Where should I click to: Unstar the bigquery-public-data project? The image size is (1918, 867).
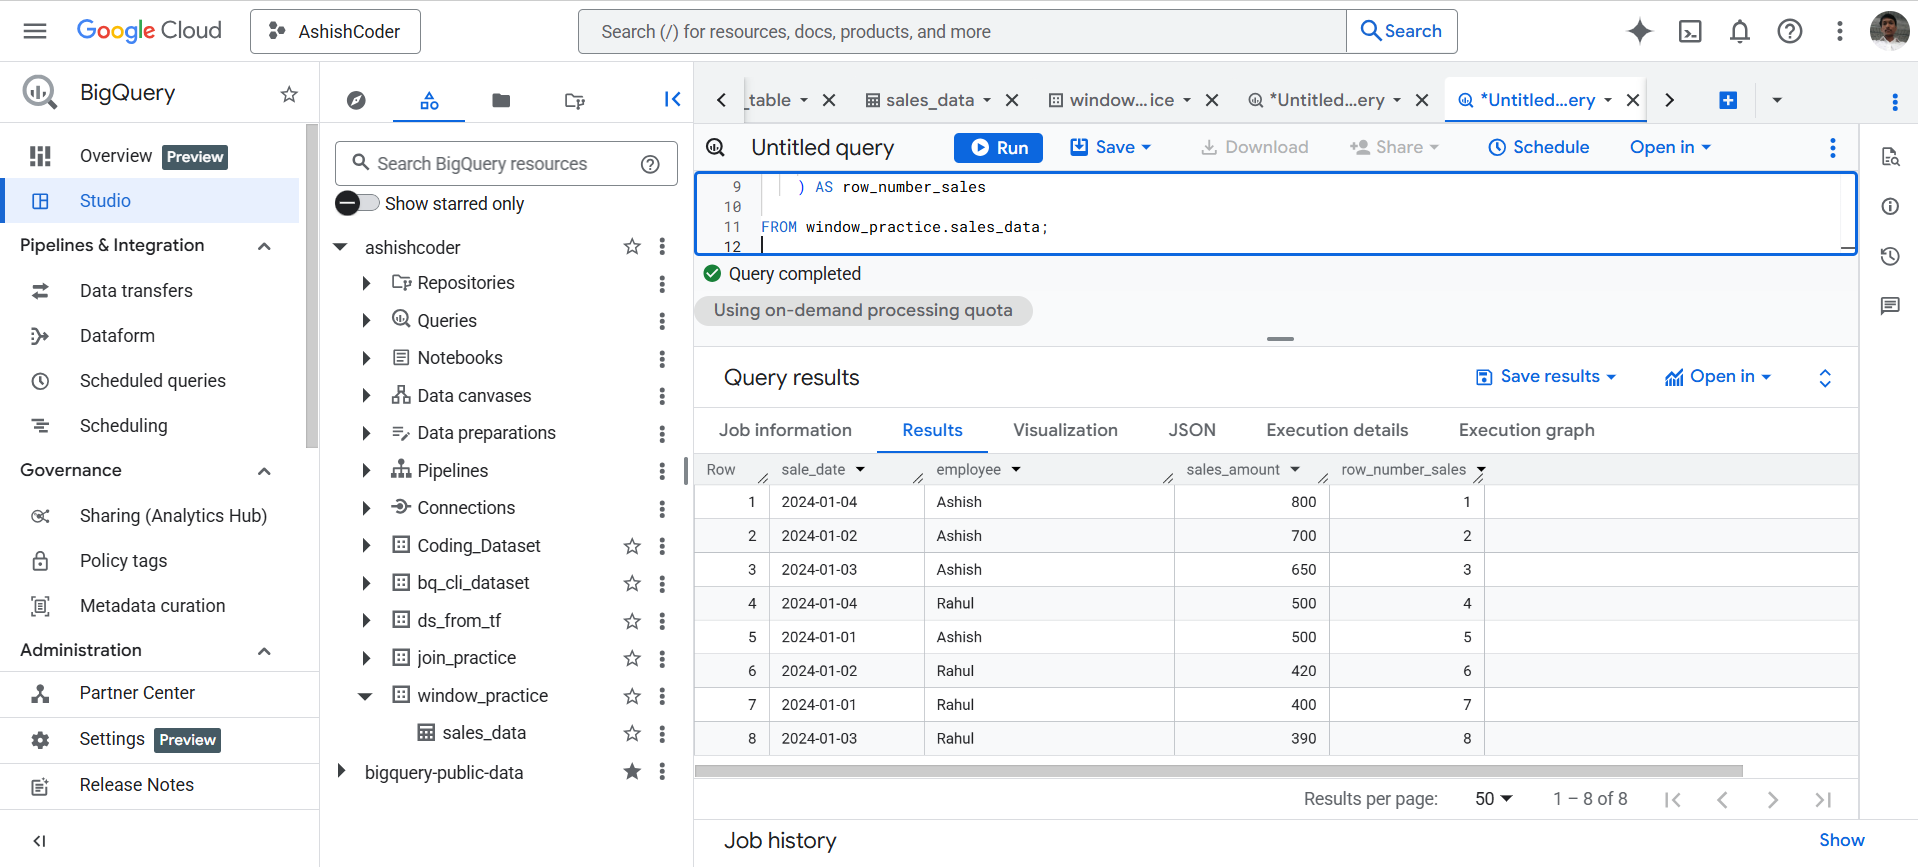pos(632,771)
